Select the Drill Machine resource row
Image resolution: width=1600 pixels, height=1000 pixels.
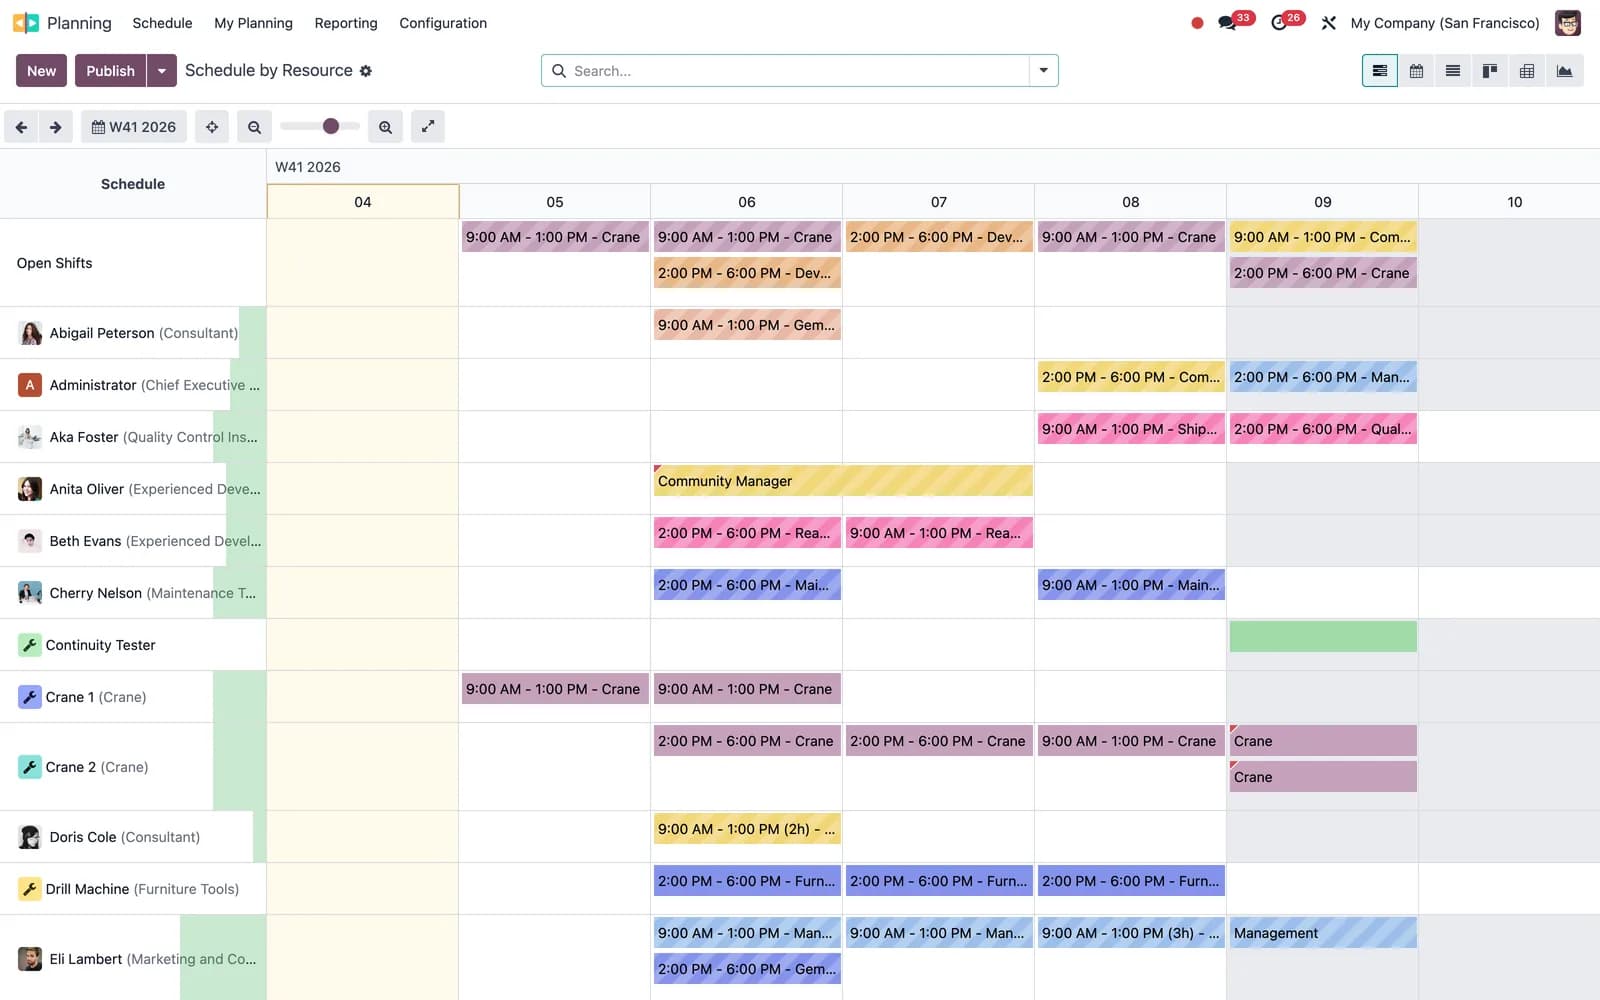(133, 889)
